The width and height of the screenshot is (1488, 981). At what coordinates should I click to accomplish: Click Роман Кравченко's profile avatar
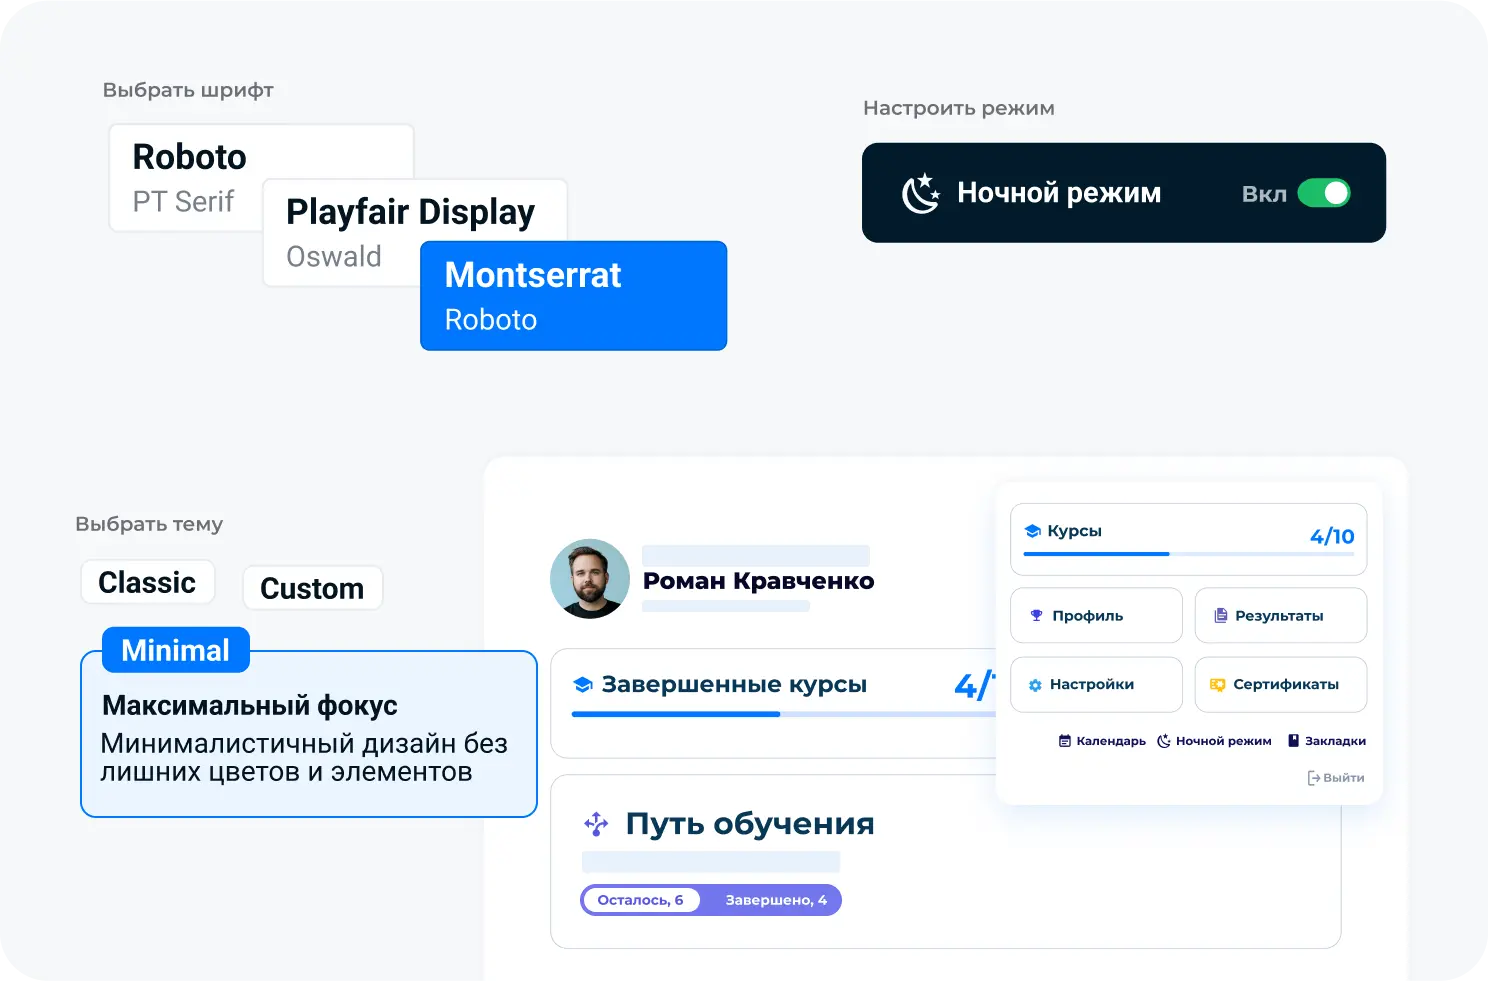coord(590,579)
